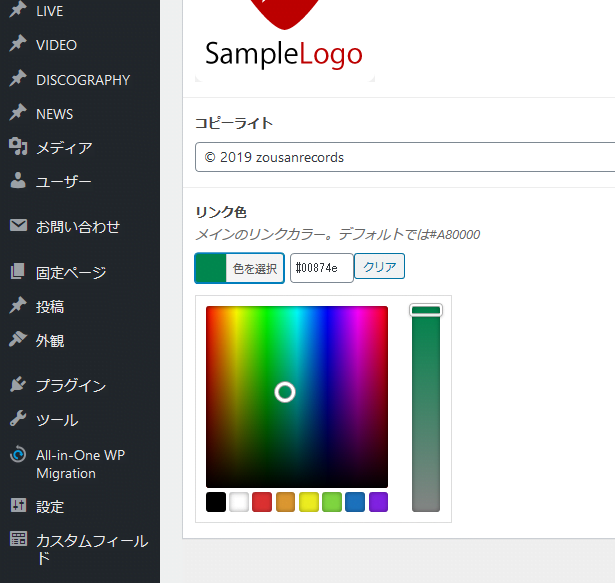
Task: Click the plug icon beside プラグイン
Action: (x=18, y=385)
